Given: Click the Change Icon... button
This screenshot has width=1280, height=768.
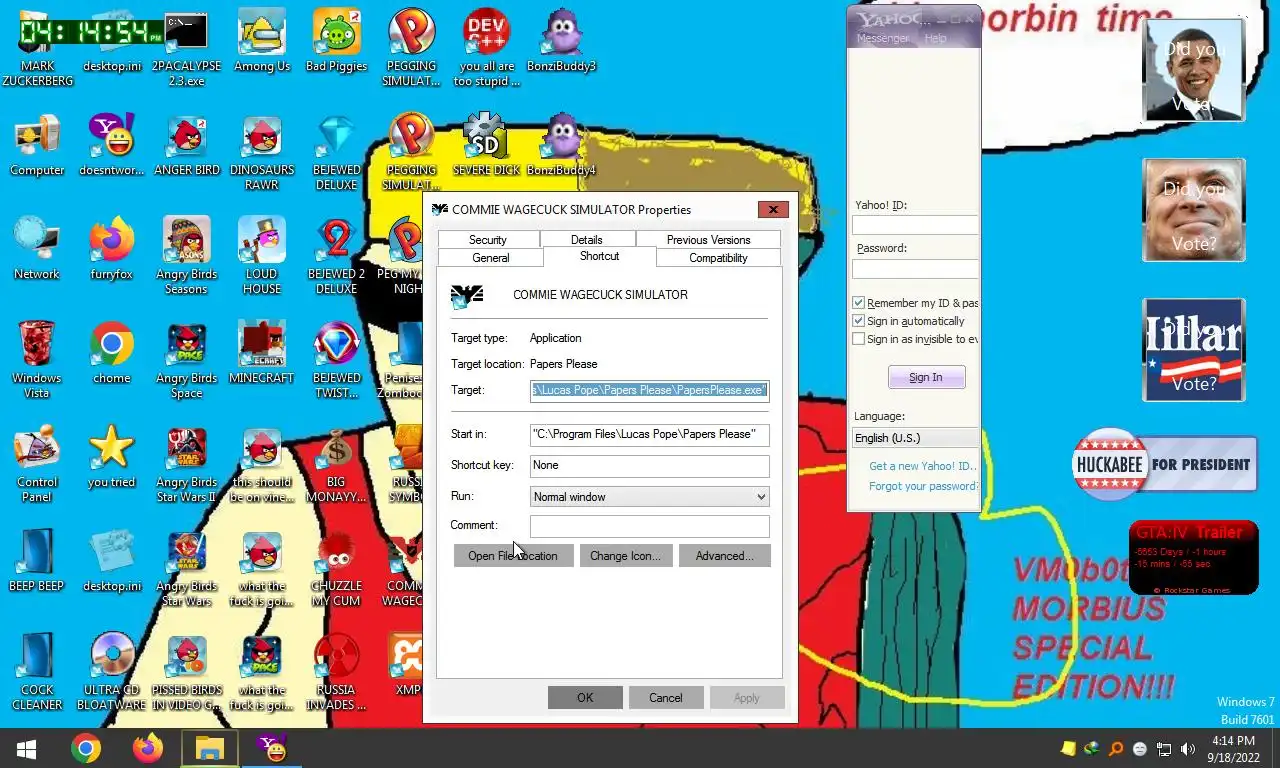Looking at the screenshot, I should click(x=625, y=556).
